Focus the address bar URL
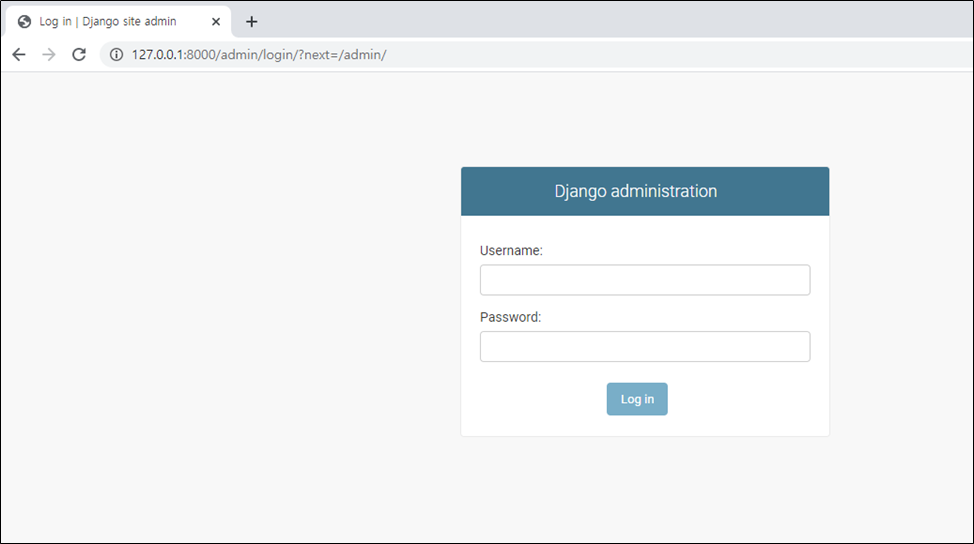974x544 pixels. (259, 55)
